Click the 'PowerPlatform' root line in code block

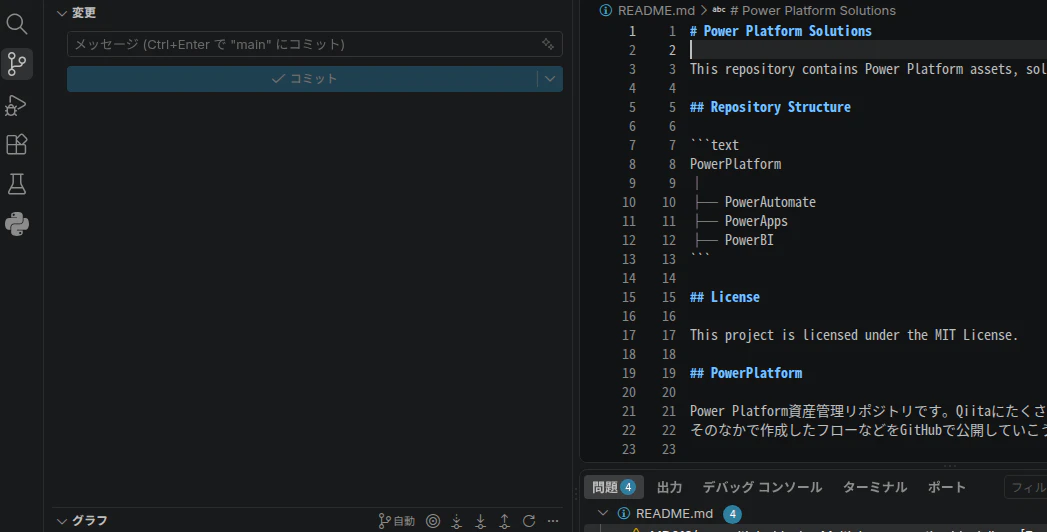click(735, 164)
